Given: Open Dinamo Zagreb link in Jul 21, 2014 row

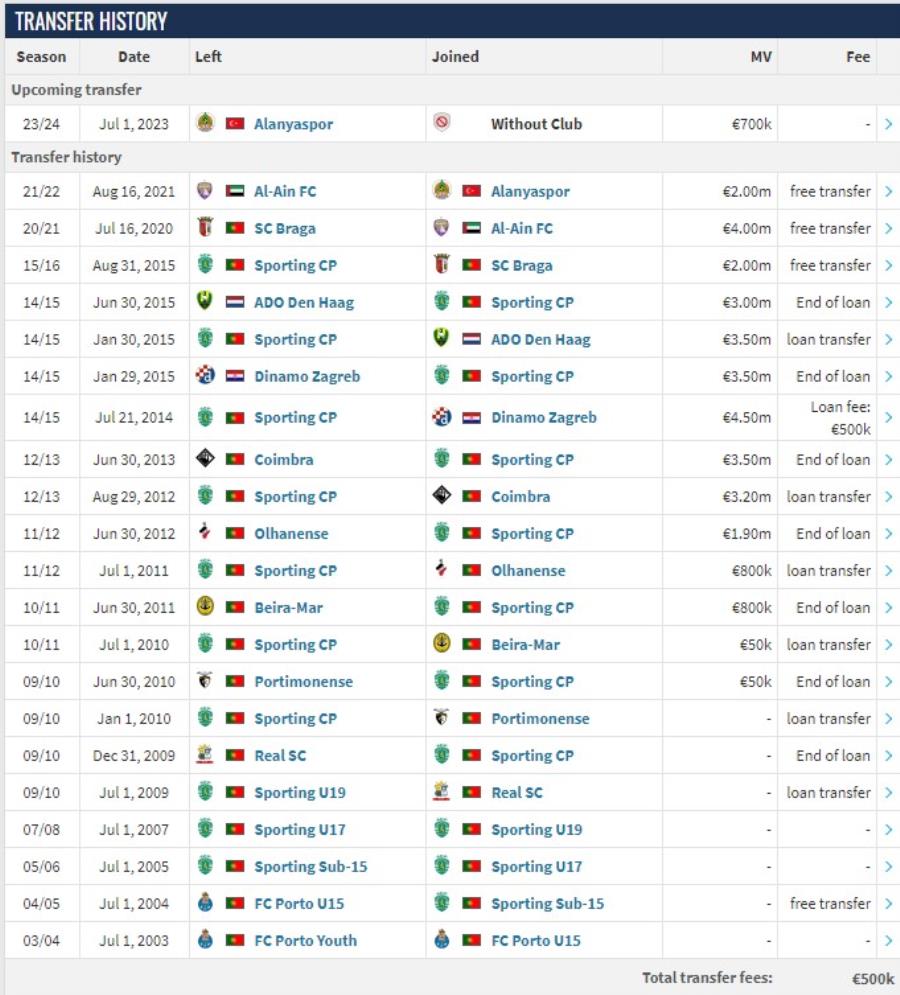Looking at the screenshot, I should pos(544,418).
